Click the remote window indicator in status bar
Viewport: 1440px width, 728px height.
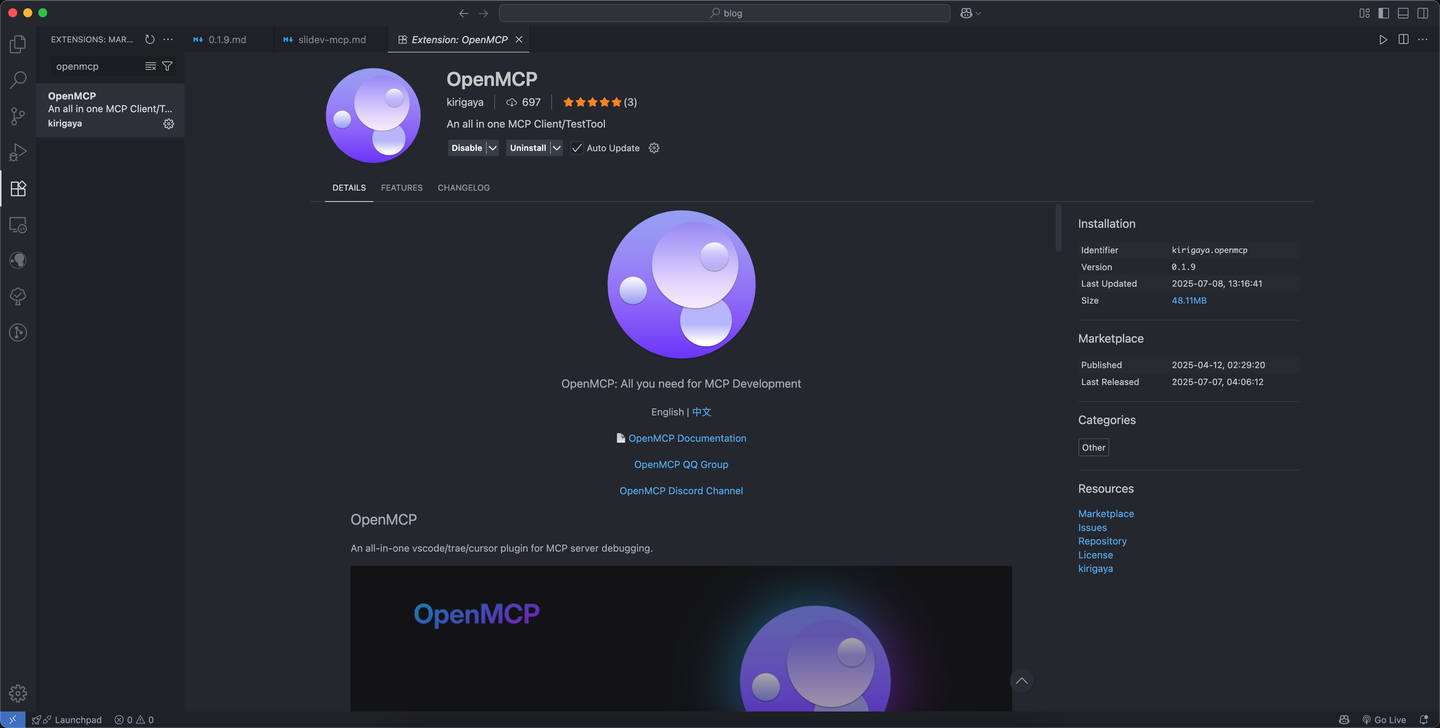[x=12, y=719]
